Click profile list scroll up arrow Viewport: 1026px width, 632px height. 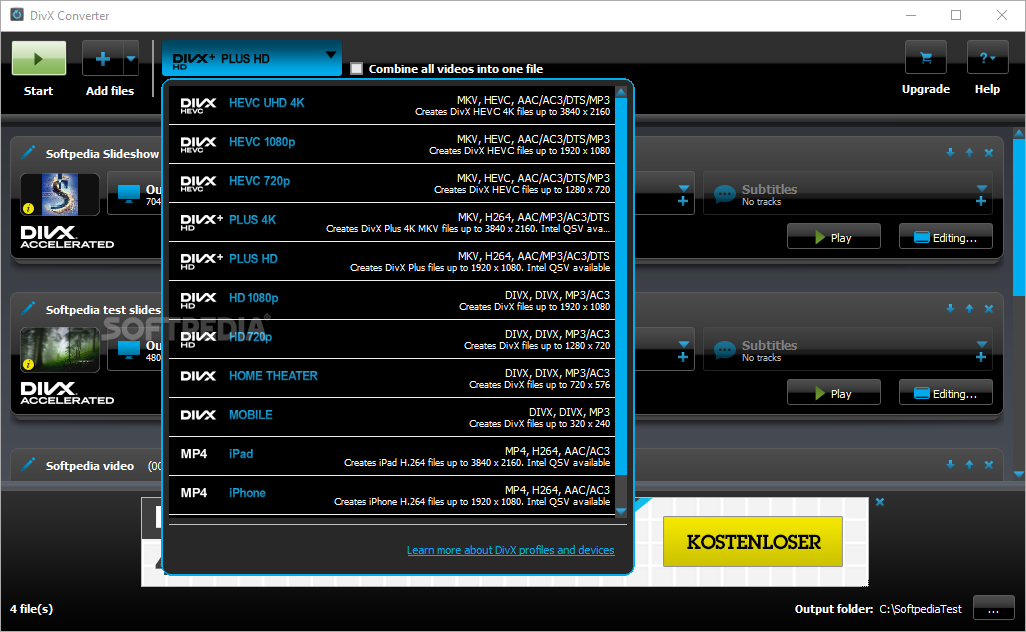(x=622, y=92)
